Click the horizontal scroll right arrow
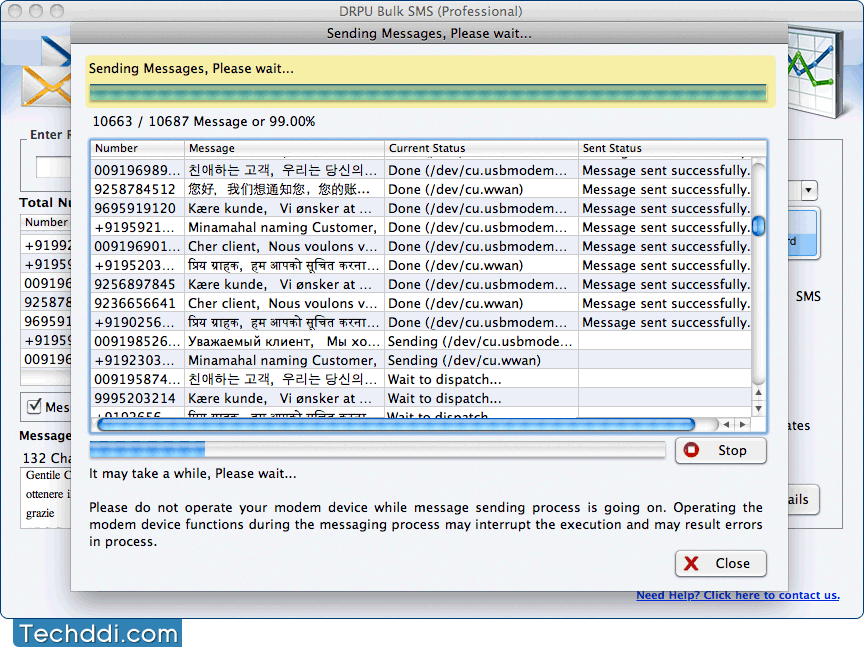 [x=743, y=424]
